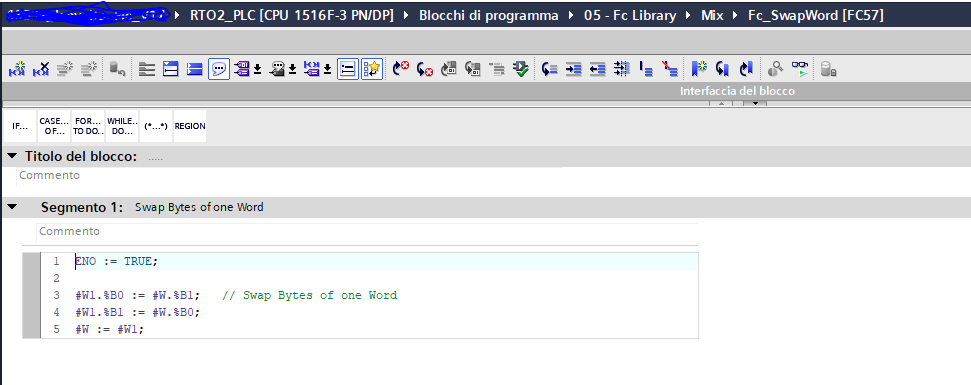Click the green '// Swap Bytes of one Word' comment
Viewport: 971px width, 385px height.
310,295
